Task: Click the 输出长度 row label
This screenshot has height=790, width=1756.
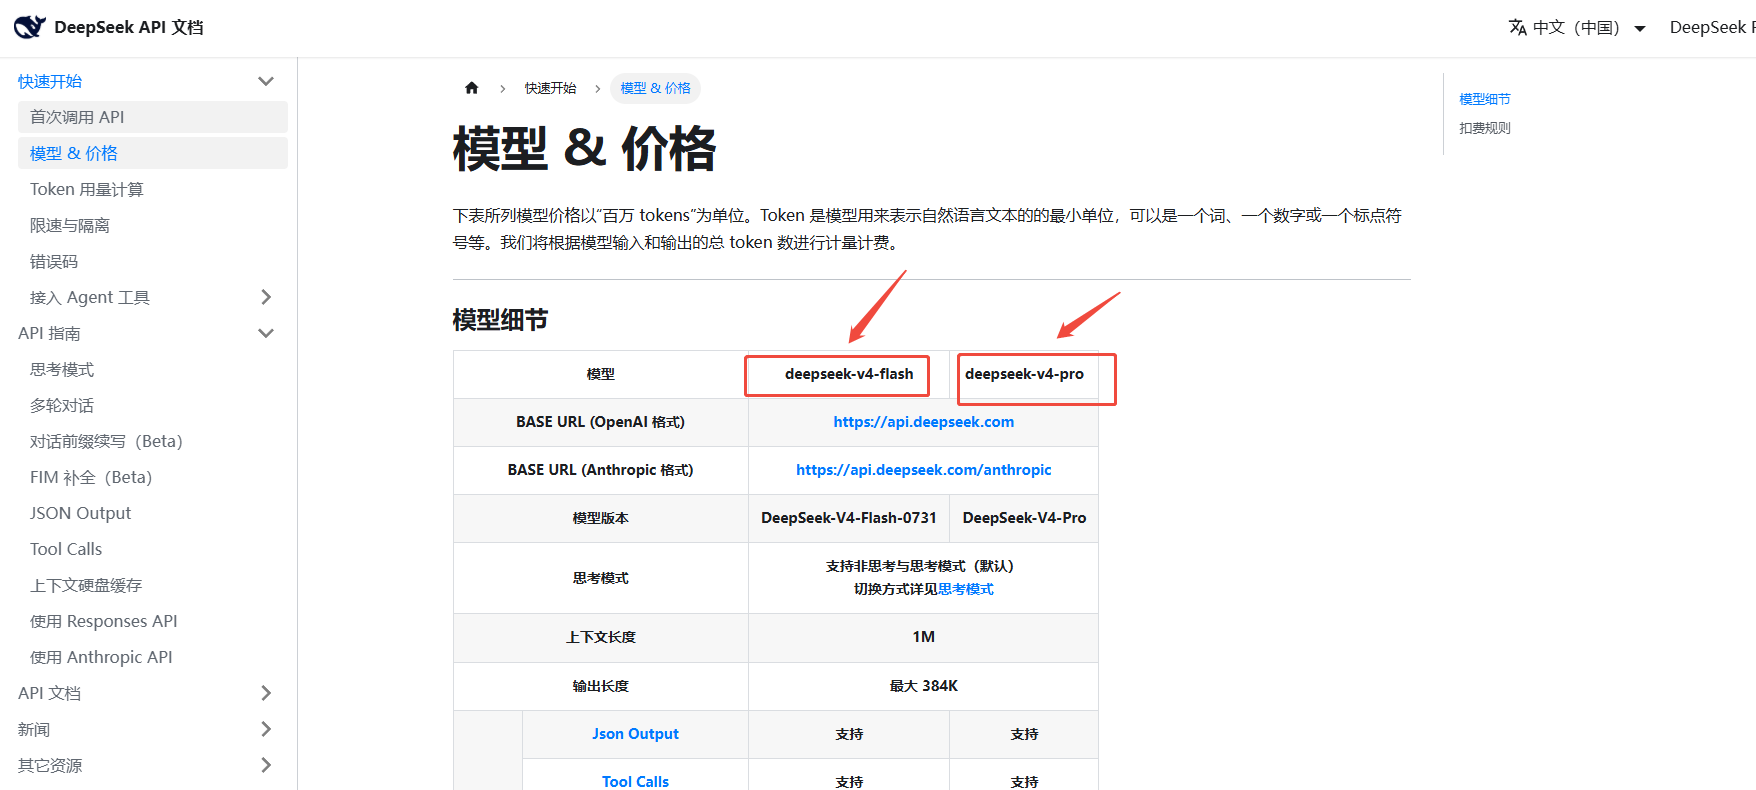Action: 601,686
